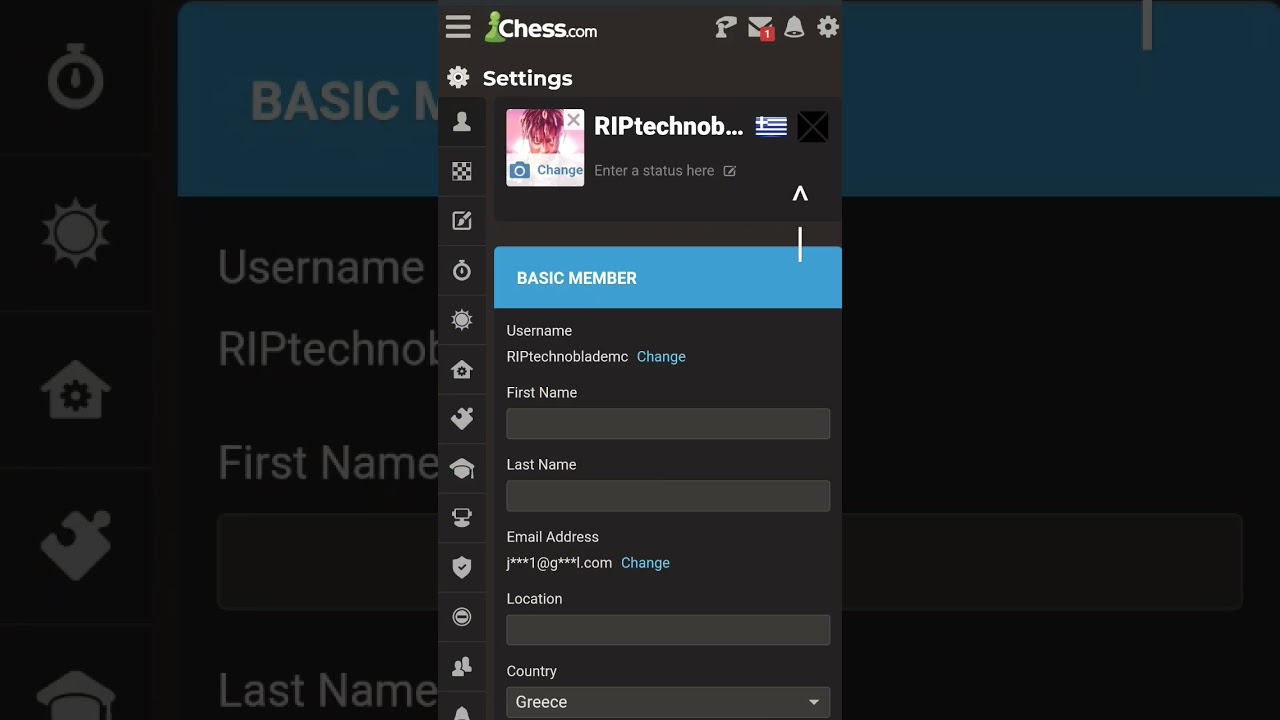Open the friends handshake icon in header

(x=726, y=28)
